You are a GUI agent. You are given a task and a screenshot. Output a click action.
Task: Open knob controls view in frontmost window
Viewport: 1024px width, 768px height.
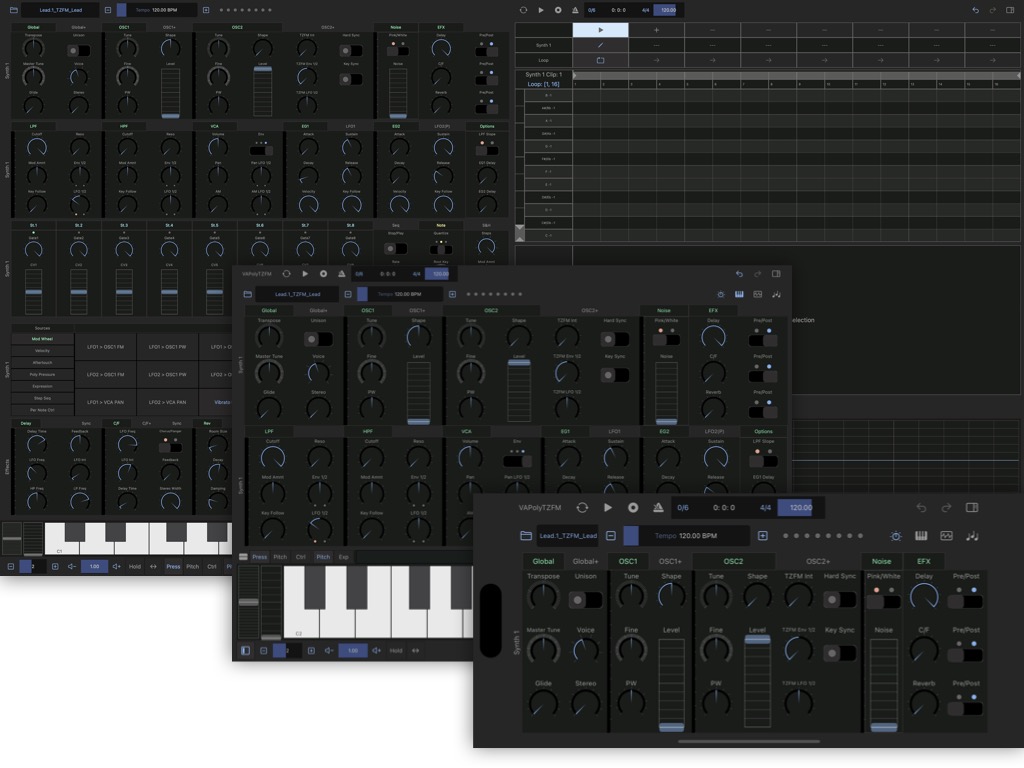(x=896, y=536)
